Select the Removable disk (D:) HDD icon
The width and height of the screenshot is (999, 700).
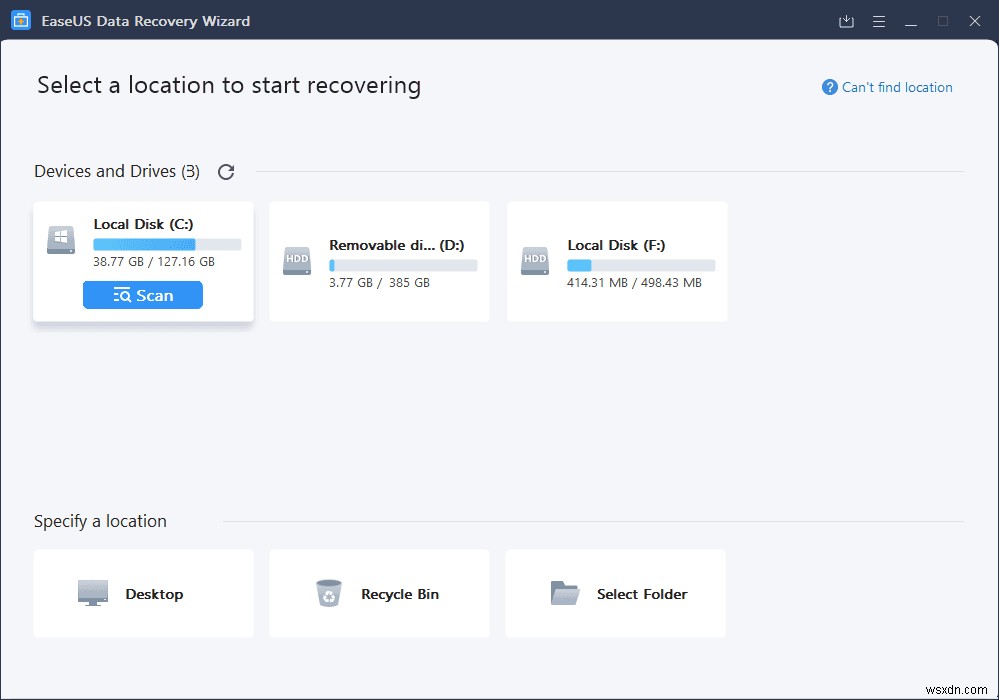tap(297, 261)
